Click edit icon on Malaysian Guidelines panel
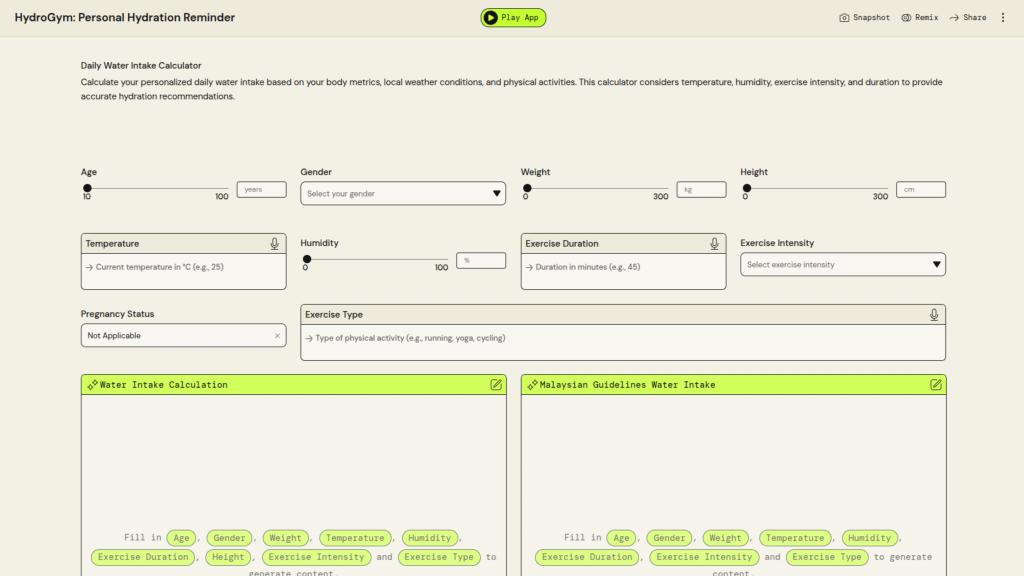1024x576 pixels. coord(936,385)
